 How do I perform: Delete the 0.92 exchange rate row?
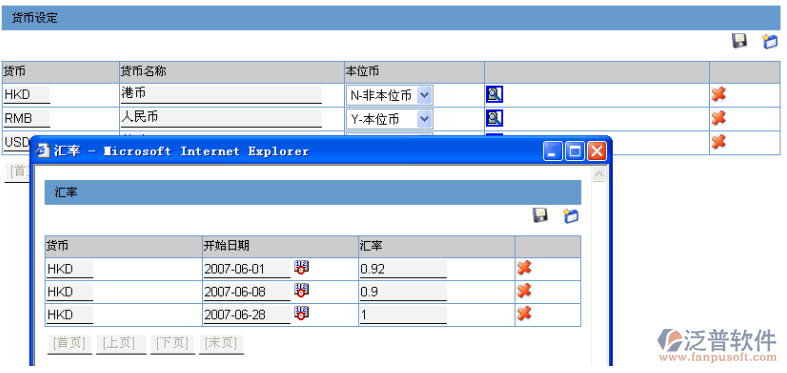click(524, 268)
